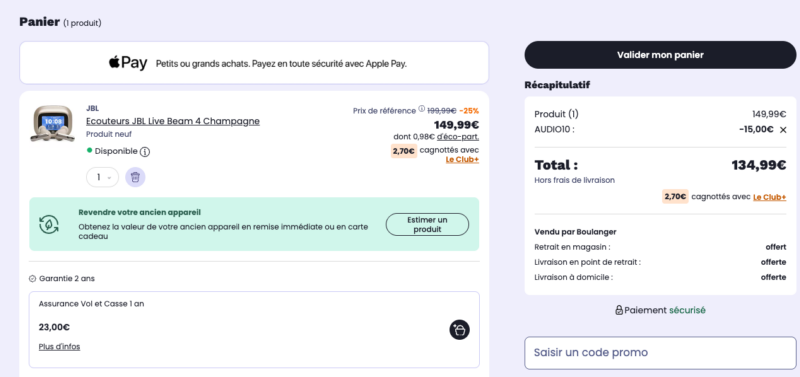Open d'éco-part. link under price
The height and width of the screenshot is (377, 800).
(x=458, y=136)
